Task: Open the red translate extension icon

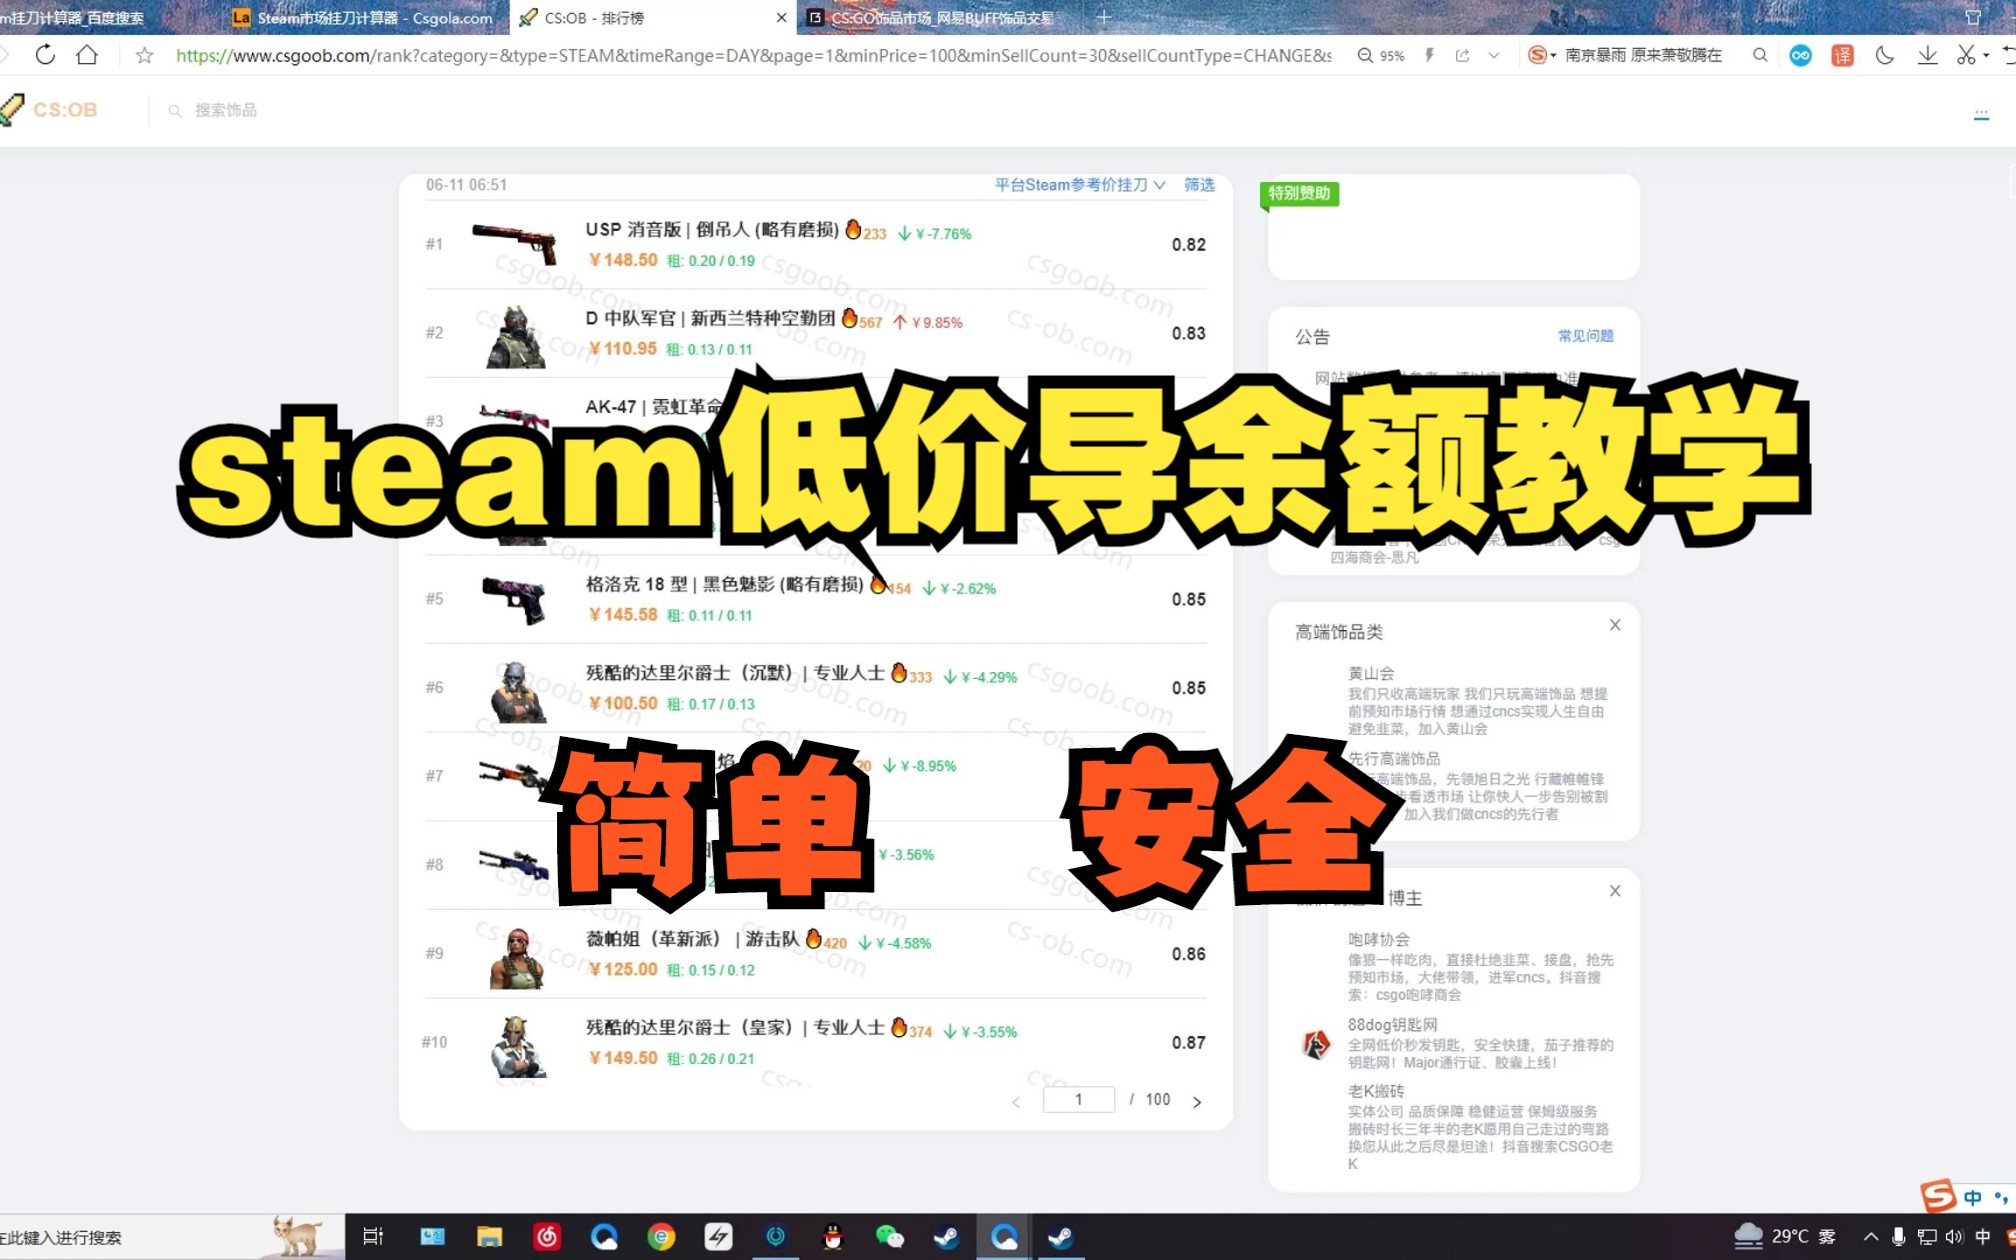Action: tap(1842, 55)
